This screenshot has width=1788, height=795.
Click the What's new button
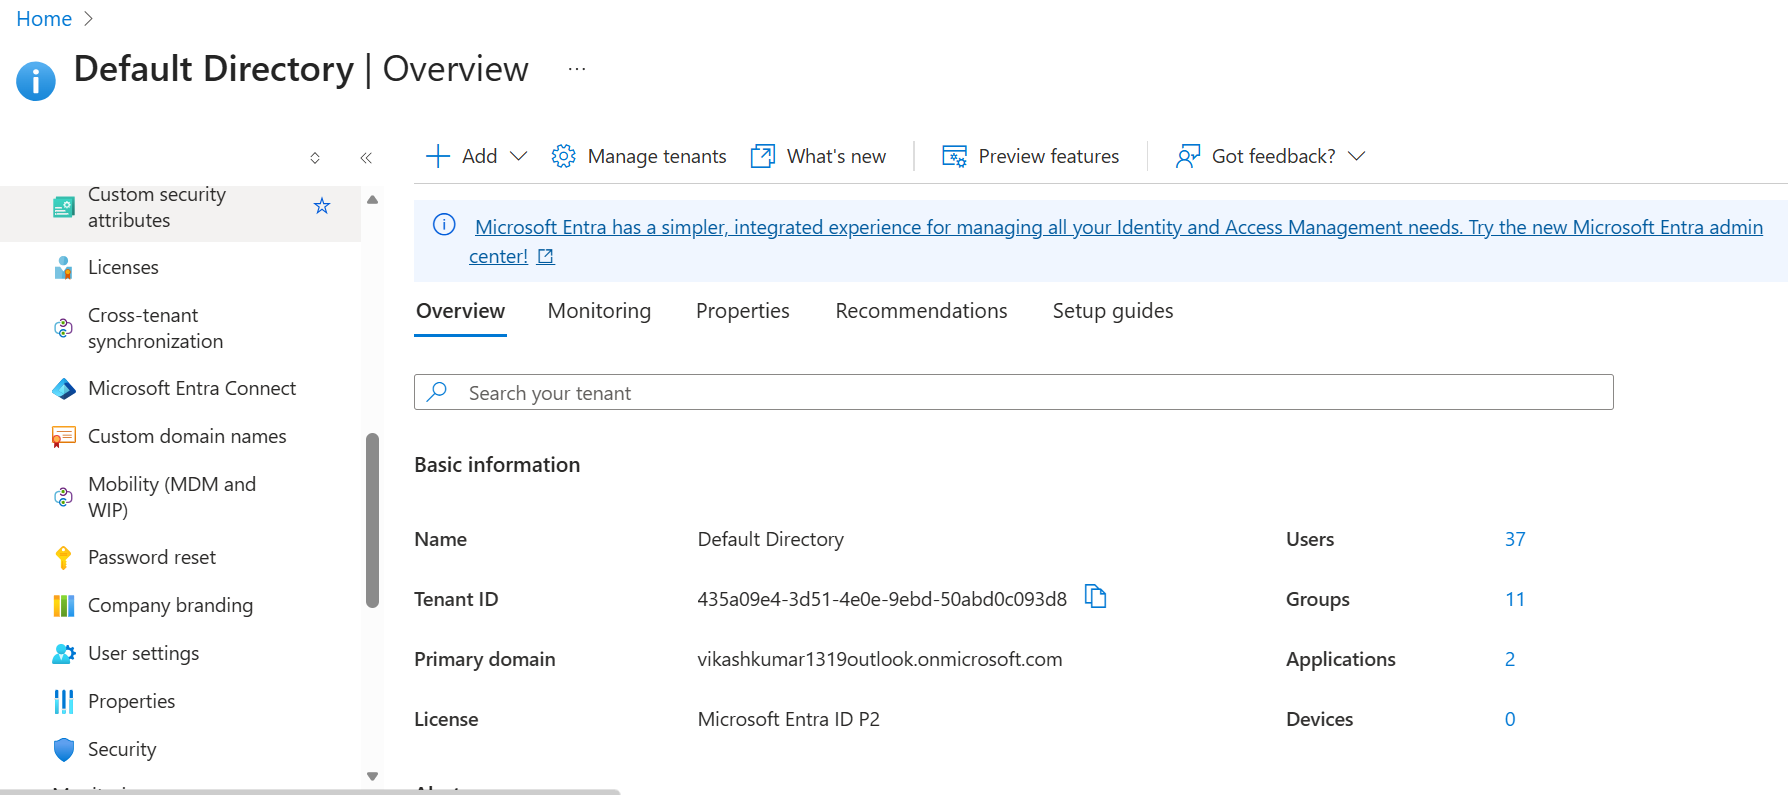818,156
